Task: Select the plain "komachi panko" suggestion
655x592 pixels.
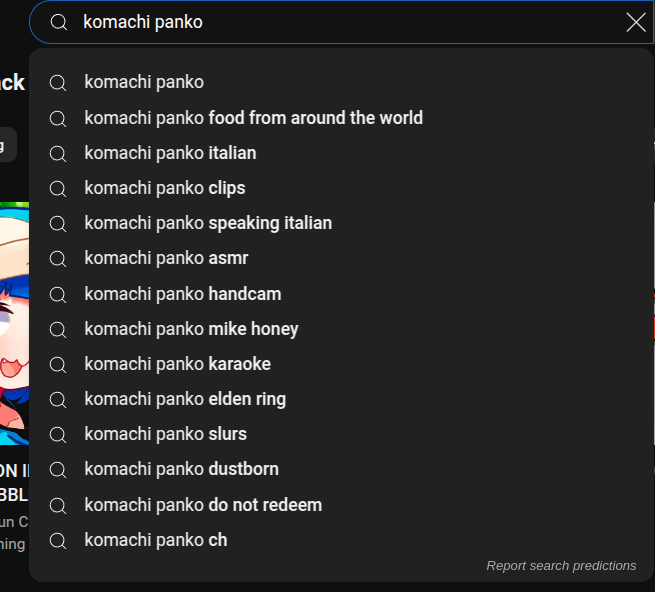Action: (x=144, y=82)
